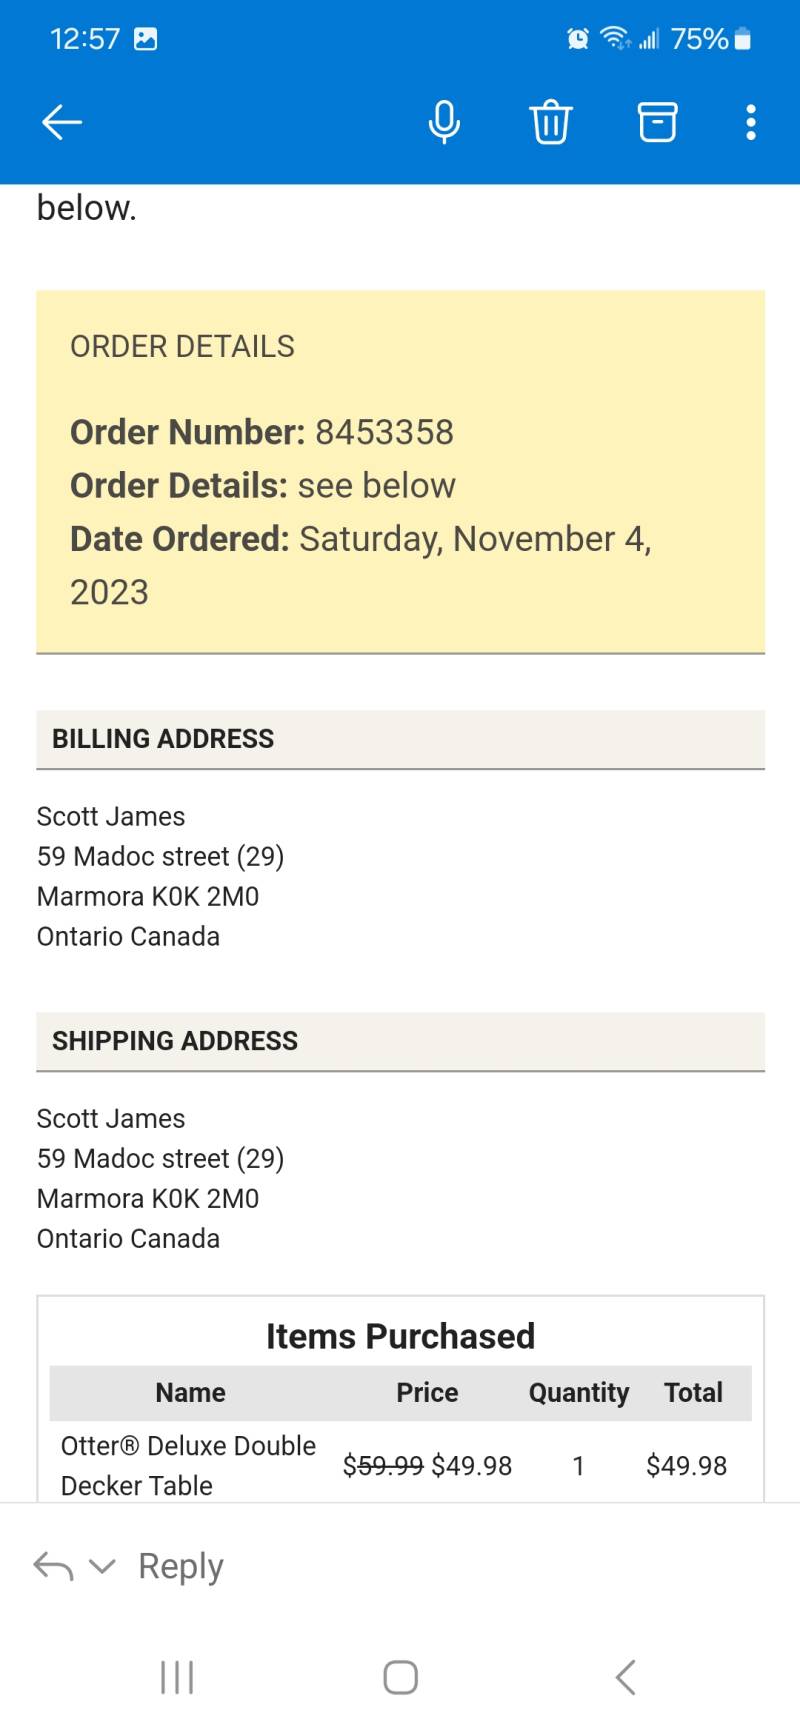
Task: Go back using the top-left arrow
Action: coord(61,122)
